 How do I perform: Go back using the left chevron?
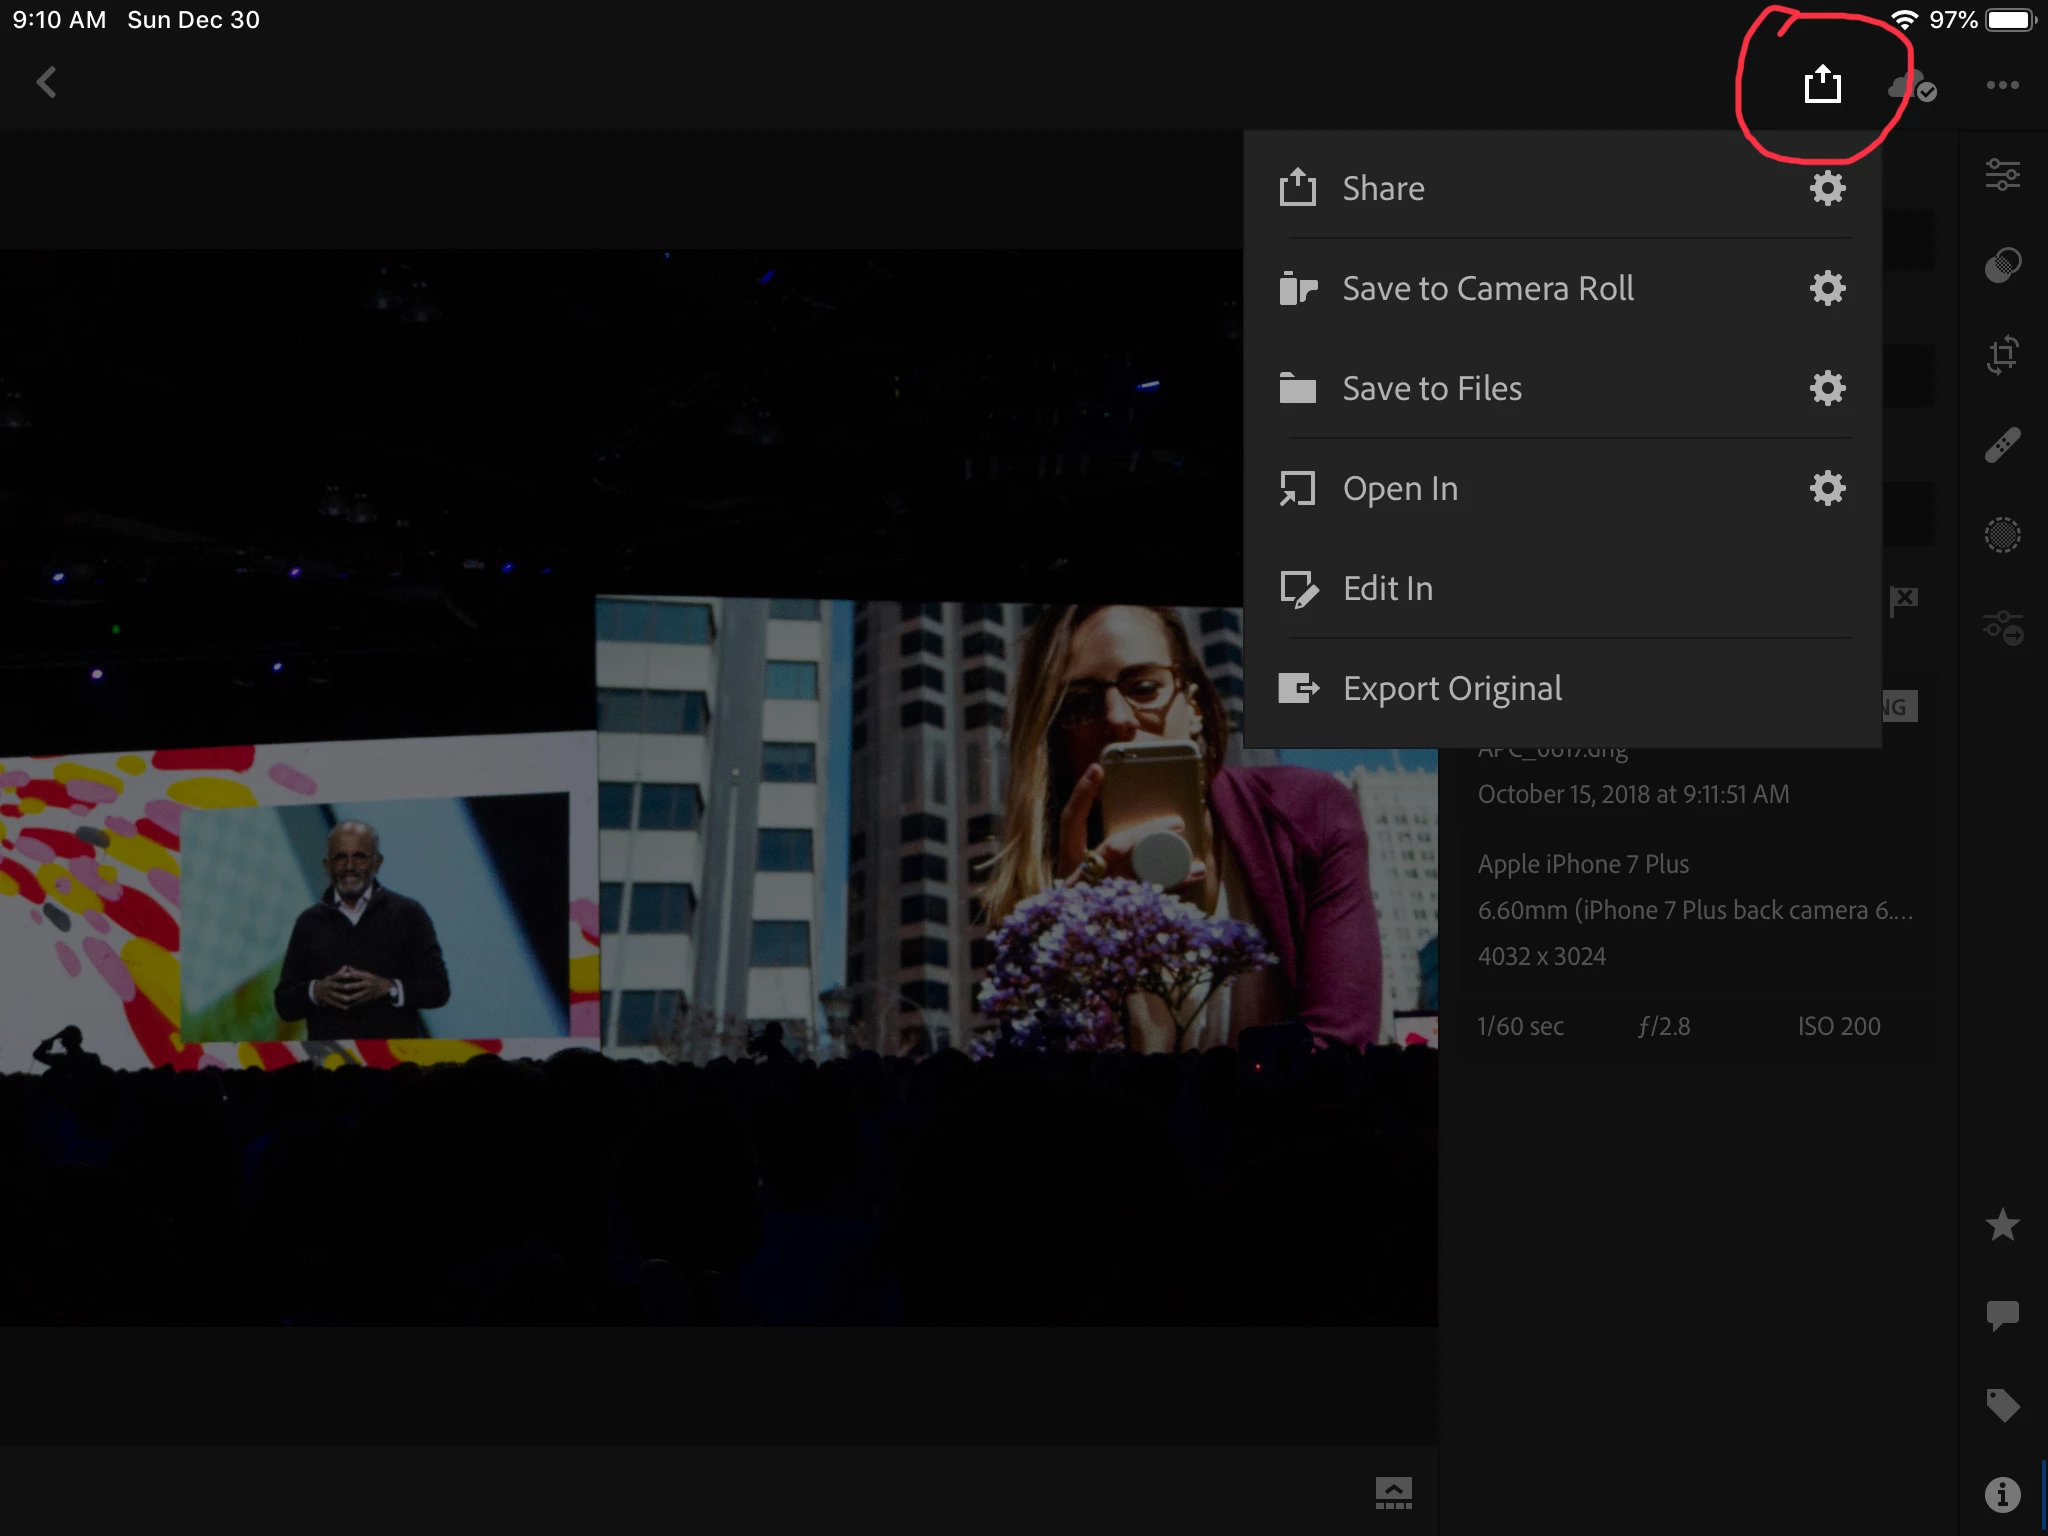point(46,82)
